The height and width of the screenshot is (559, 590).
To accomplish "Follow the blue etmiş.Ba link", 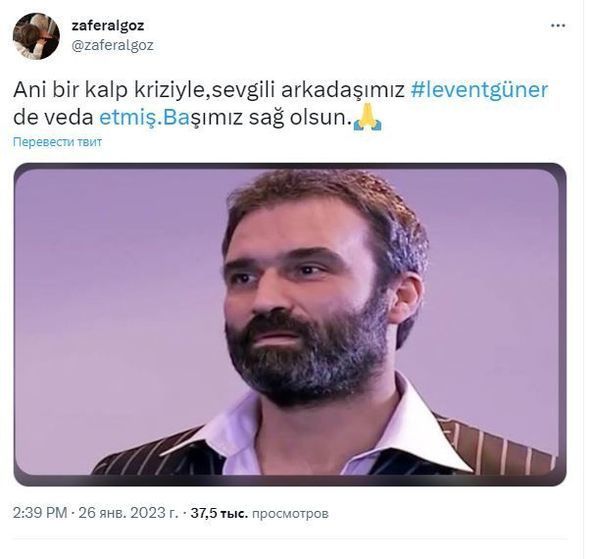I will pyautogui.click(x=144, y=118).
